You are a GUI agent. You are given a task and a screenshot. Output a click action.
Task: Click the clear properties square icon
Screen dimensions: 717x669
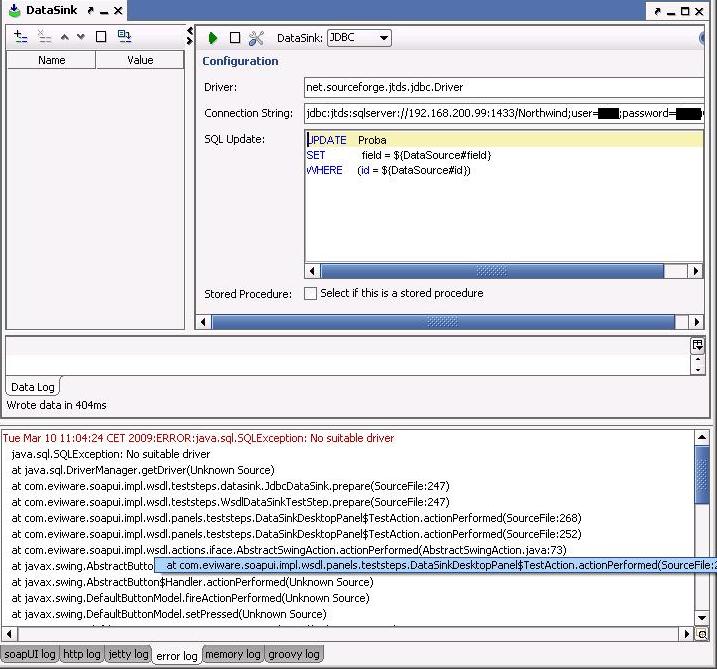coord(101,36)
